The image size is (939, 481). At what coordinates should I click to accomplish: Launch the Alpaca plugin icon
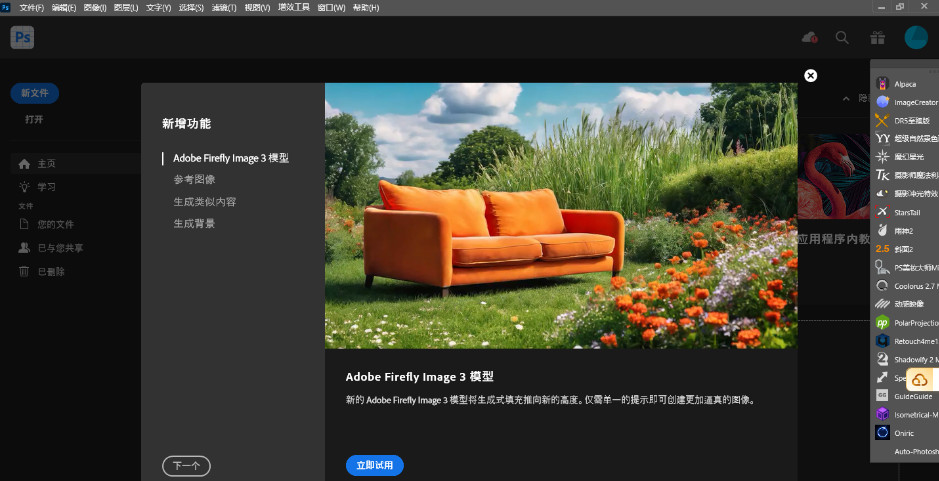coord(882,83)
